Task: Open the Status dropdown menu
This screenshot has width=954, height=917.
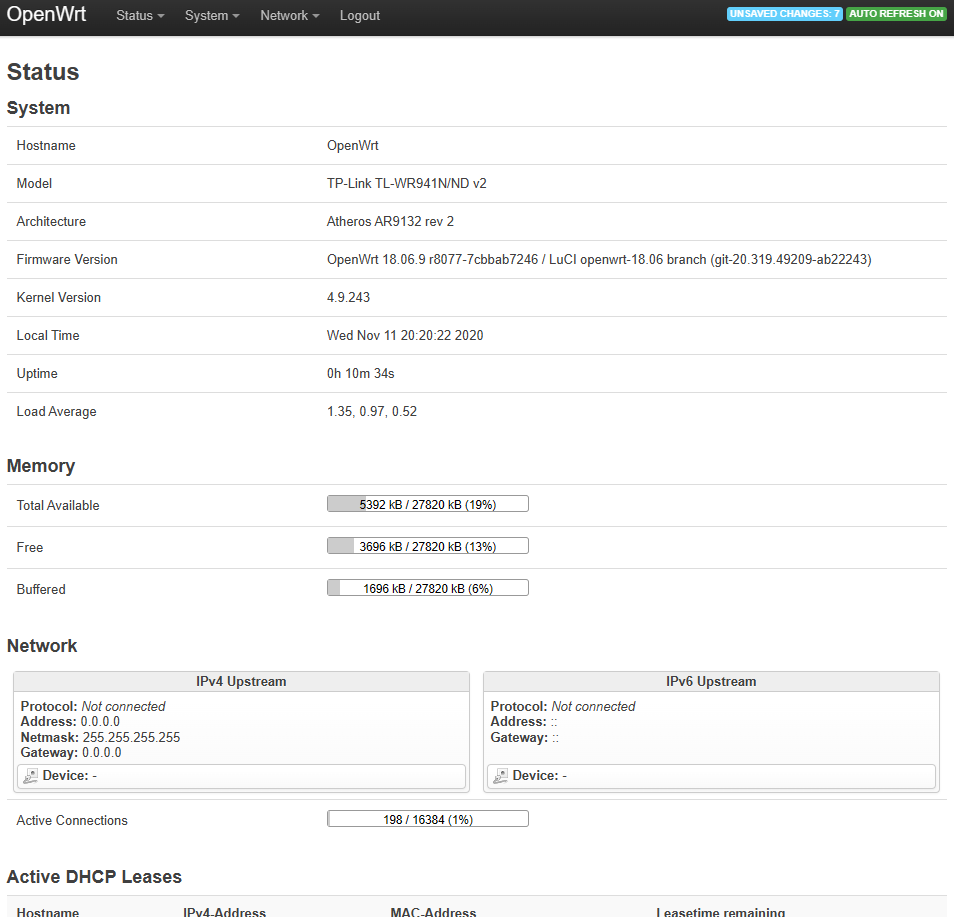Action: [x=139, y=15]
